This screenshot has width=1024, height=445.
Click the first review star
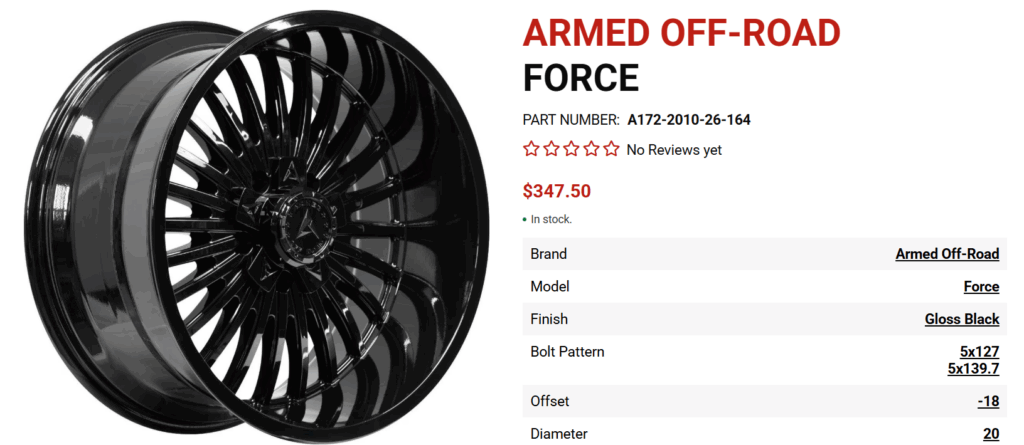point(532,150)
